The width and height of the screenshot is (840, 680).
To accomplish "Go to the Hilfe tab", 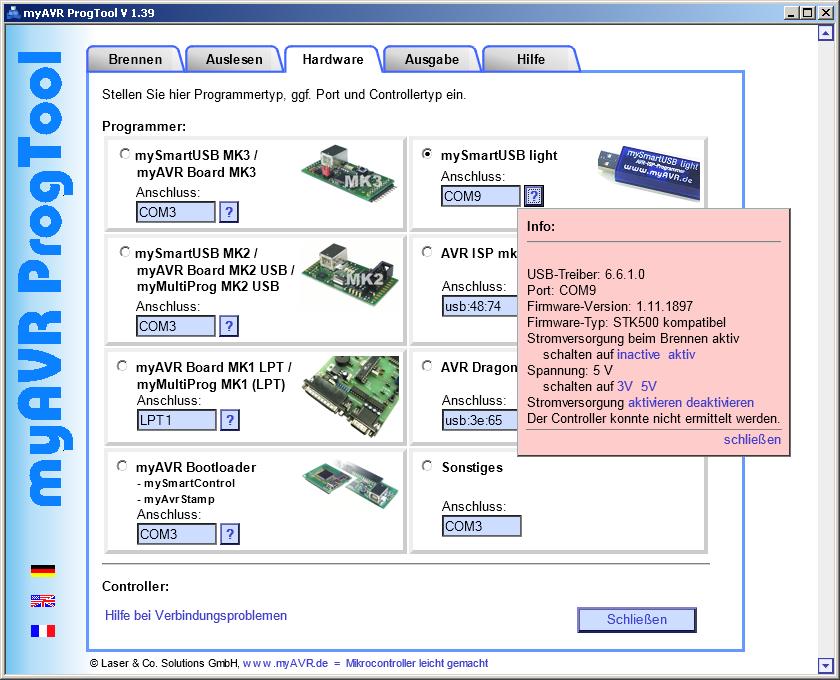I will pyautogui.click(x=530, y=59).
